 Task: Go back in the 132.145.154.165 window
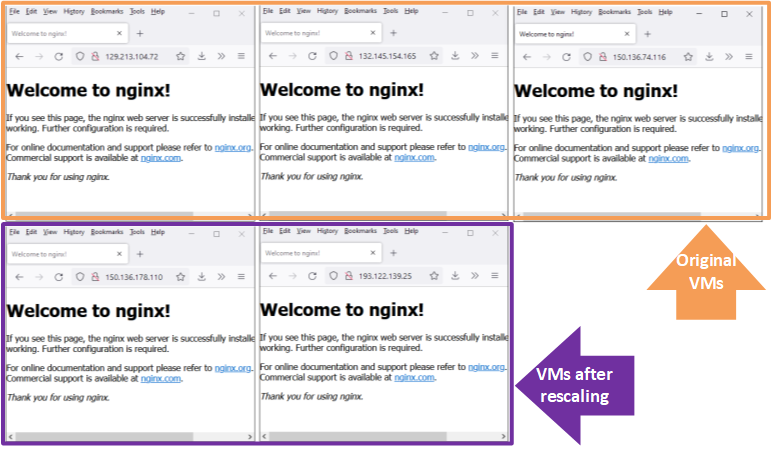tap(273, 56)
